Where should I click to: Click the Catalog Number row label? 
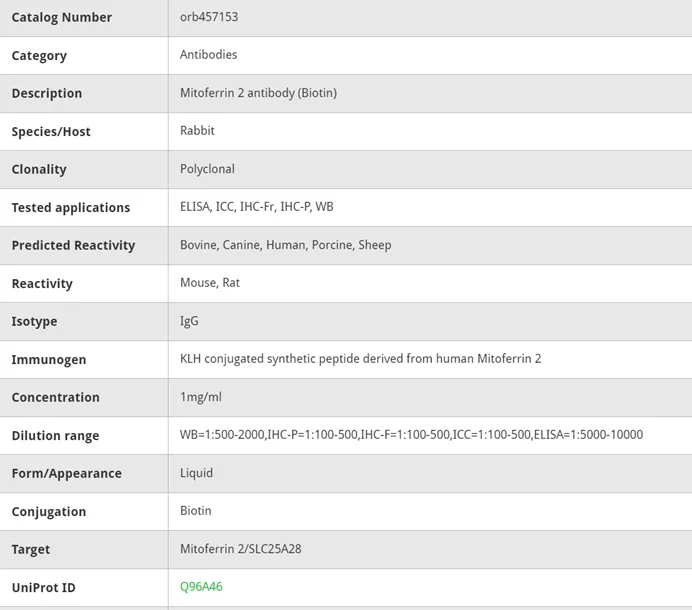tap(62, 17)
